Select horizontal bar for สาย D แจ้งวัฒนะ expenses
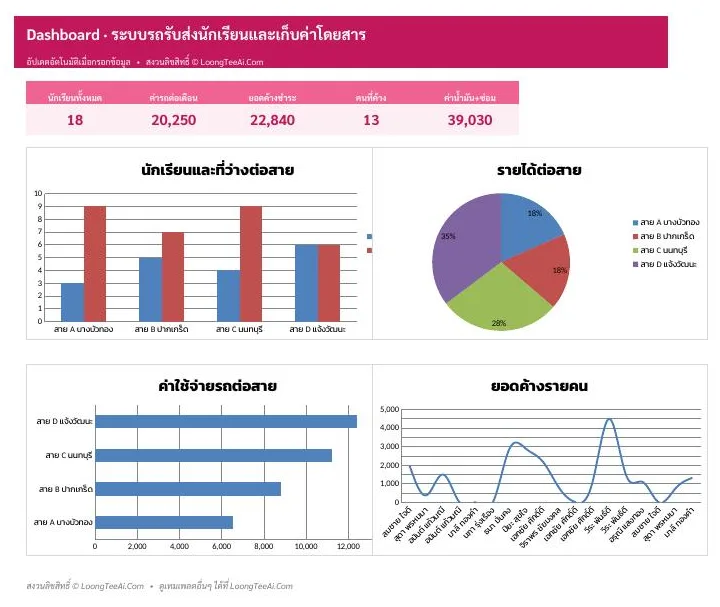 tap(226, 422)
